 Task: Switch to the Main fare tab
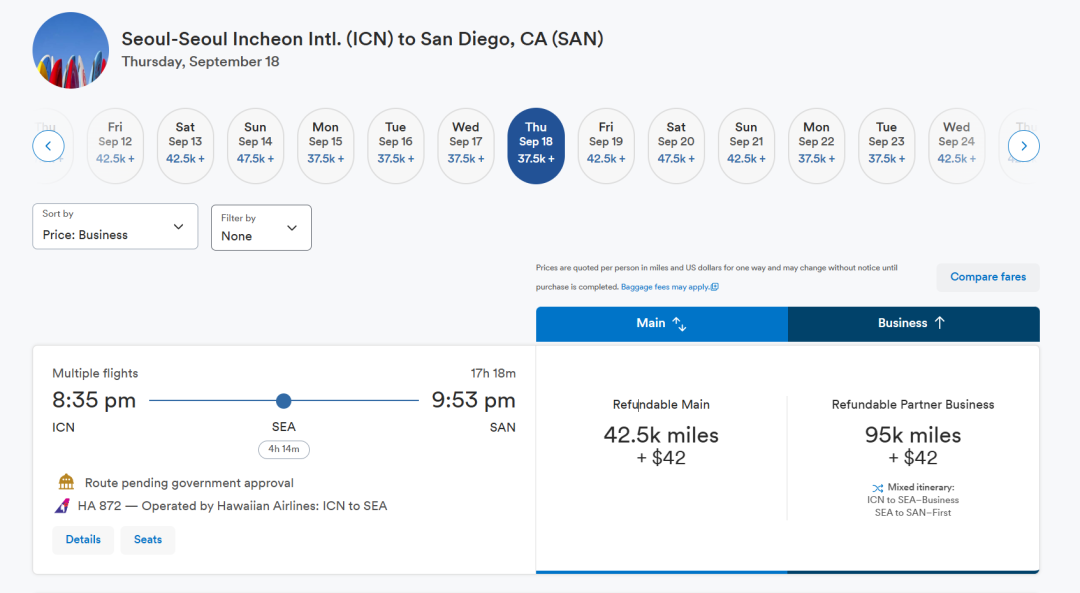click(x=661, y=324)
